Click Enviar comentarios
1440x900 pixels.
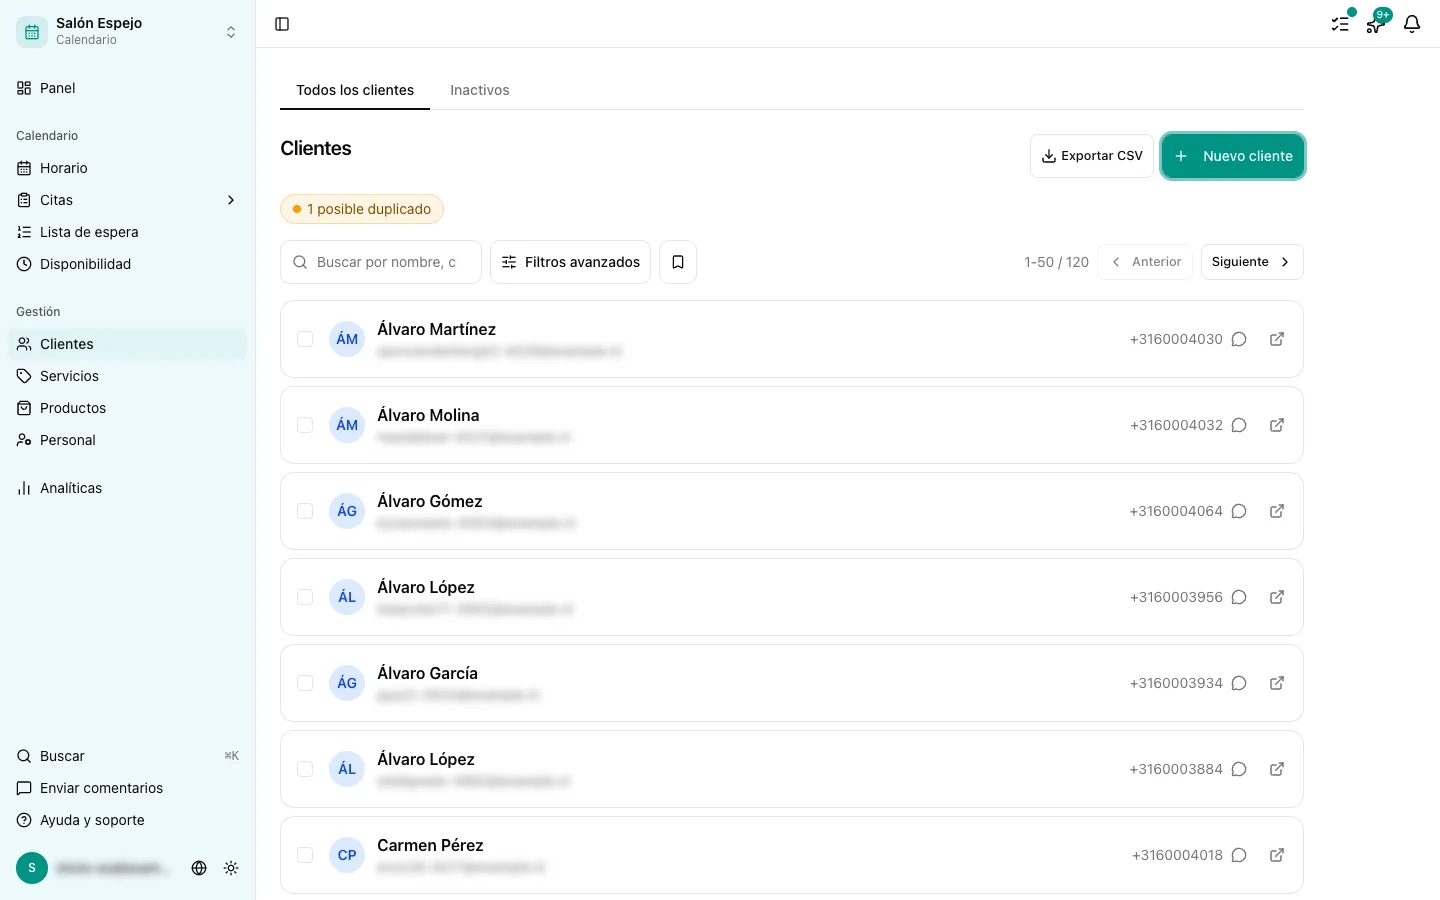pyautogui.click(x=128, y=788)
